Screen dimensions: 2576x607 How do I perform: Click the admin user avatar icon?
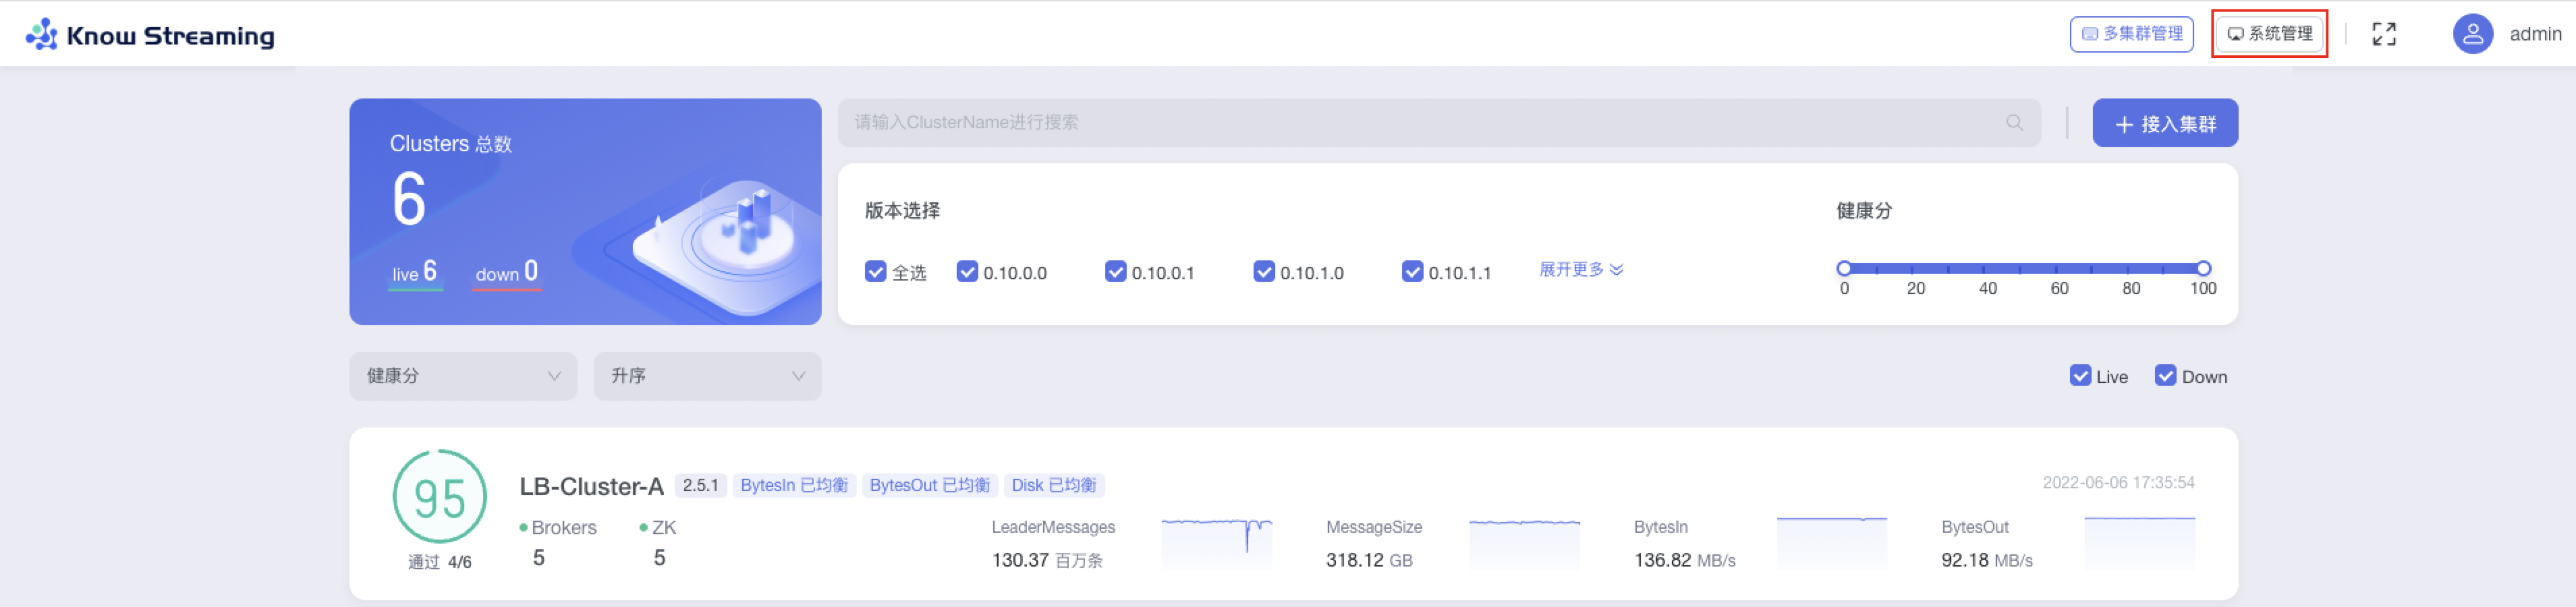point(2471,34)
